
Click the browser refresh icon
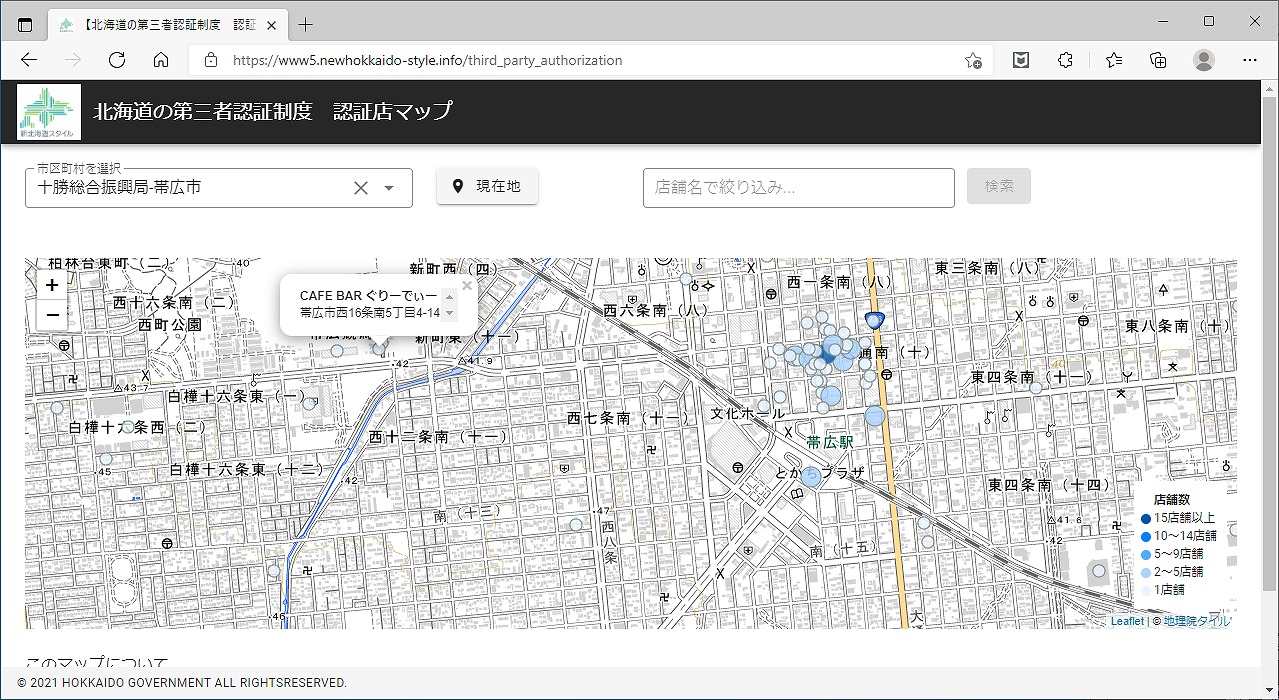pyautogui.click(x=117, y=60)
